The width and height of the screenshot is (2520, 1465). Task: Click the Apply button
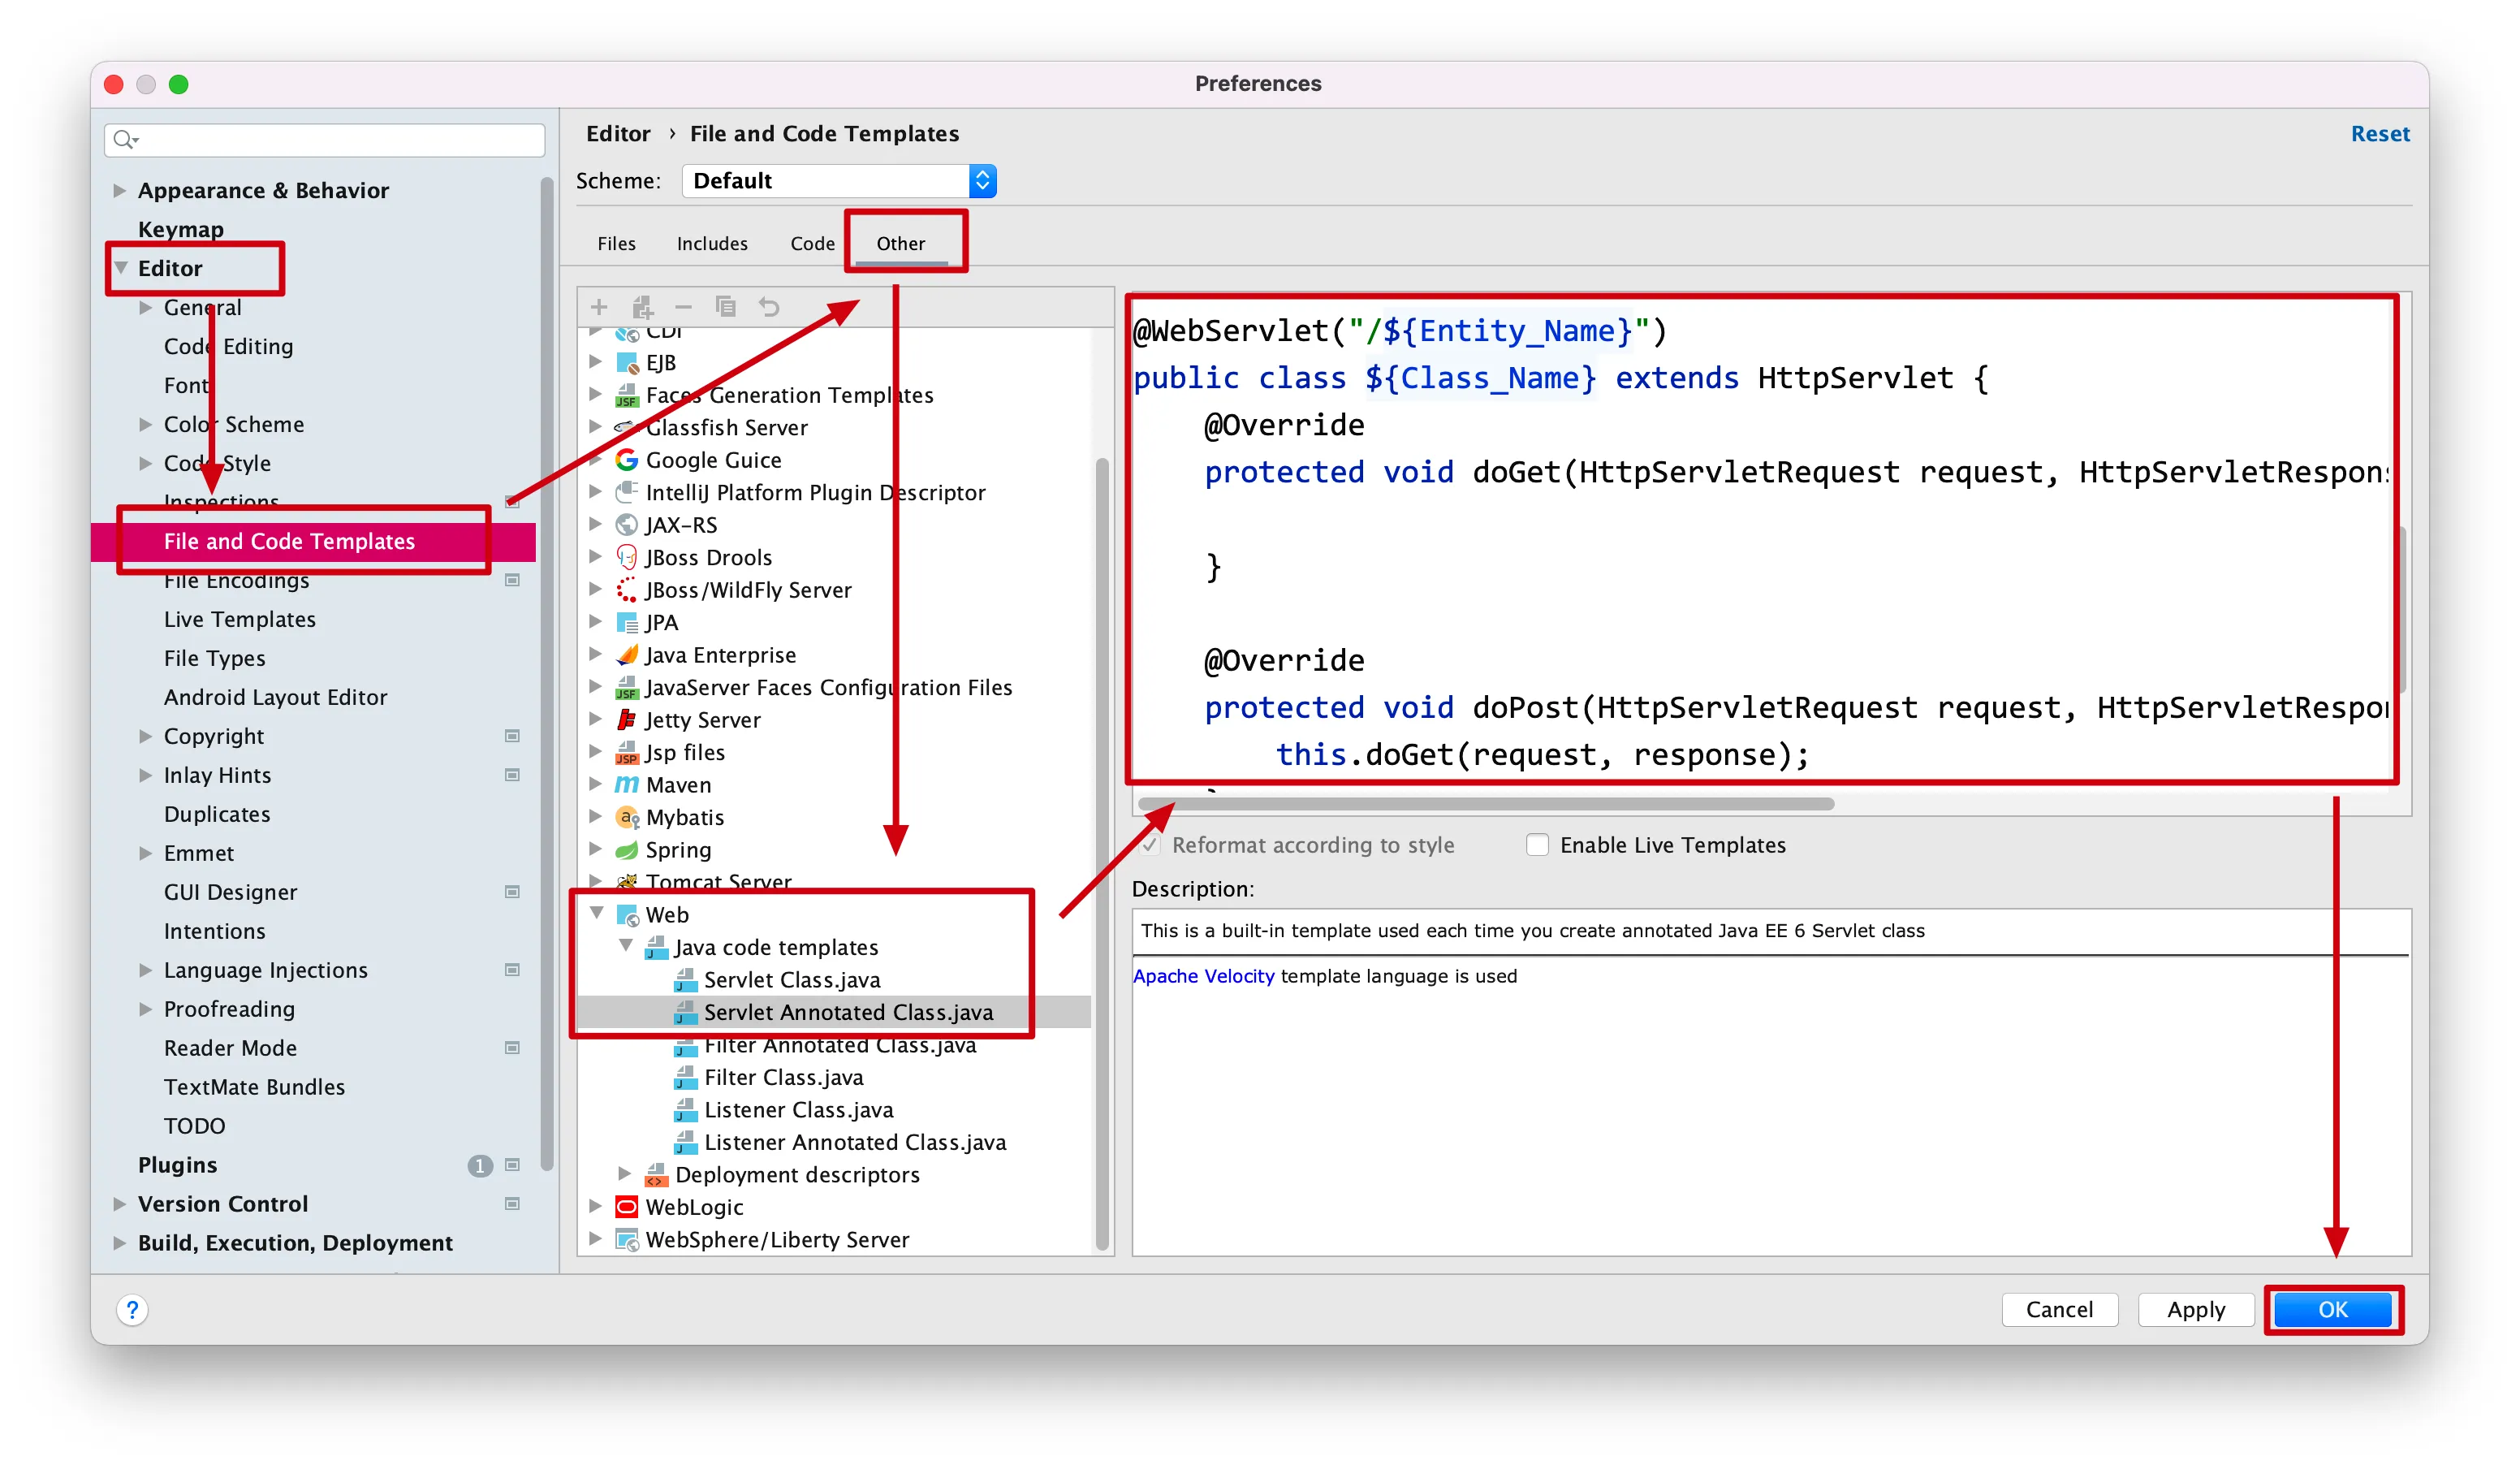[2196, 1310]
